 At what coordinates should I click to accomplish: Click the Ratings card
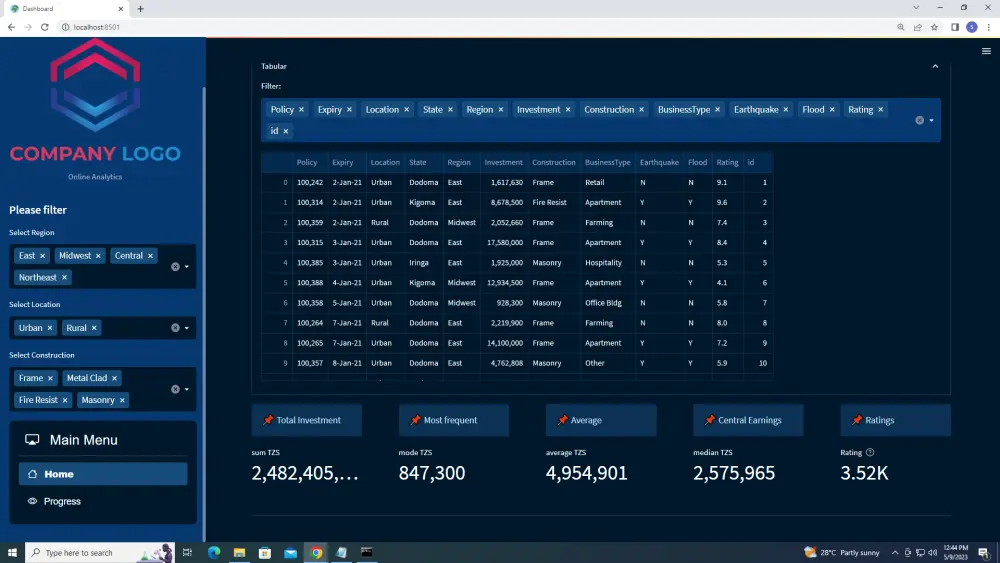tap(895, 420)
